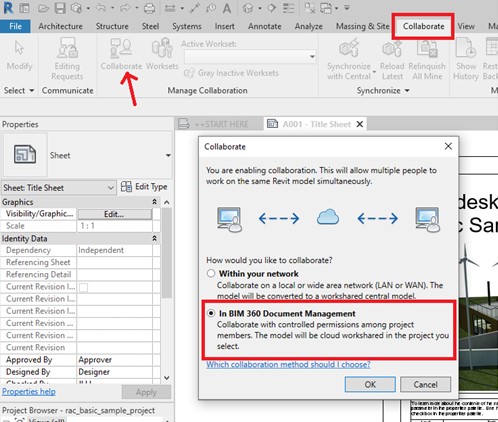Viewport: 498px width, 422px height.
Task: Click the Collaborate tool in Manage Collaboration panel
Action: pyautogui.click(x=121, y=53)
